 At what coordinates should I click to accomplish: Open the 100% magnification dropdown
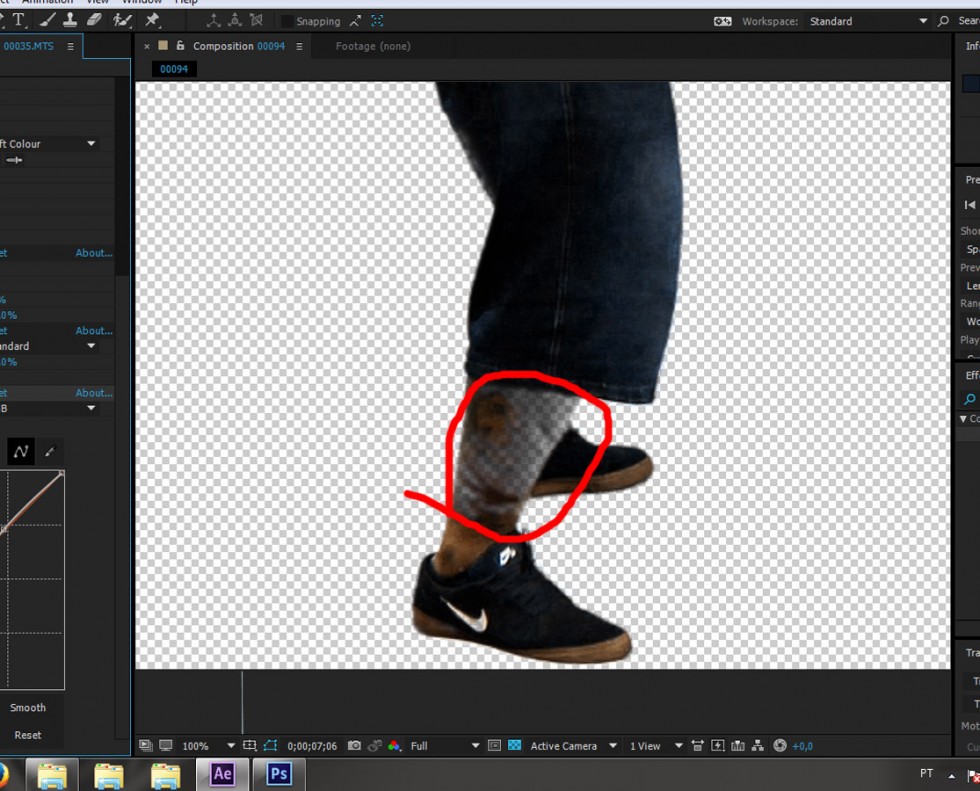click(x=231, y=746)
